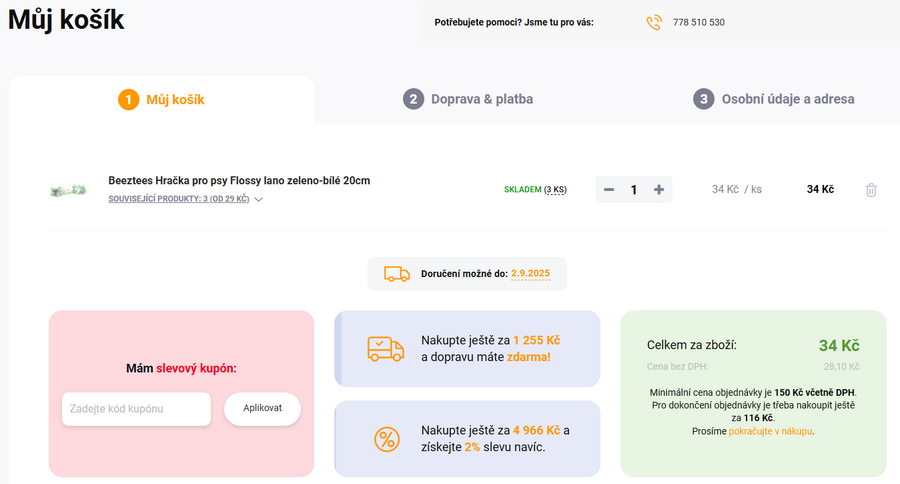Open the Beeztees Flossy rope product thumbnail
Image resolution: width=900 pixels, height=484 pixels.
pos(69,190)
